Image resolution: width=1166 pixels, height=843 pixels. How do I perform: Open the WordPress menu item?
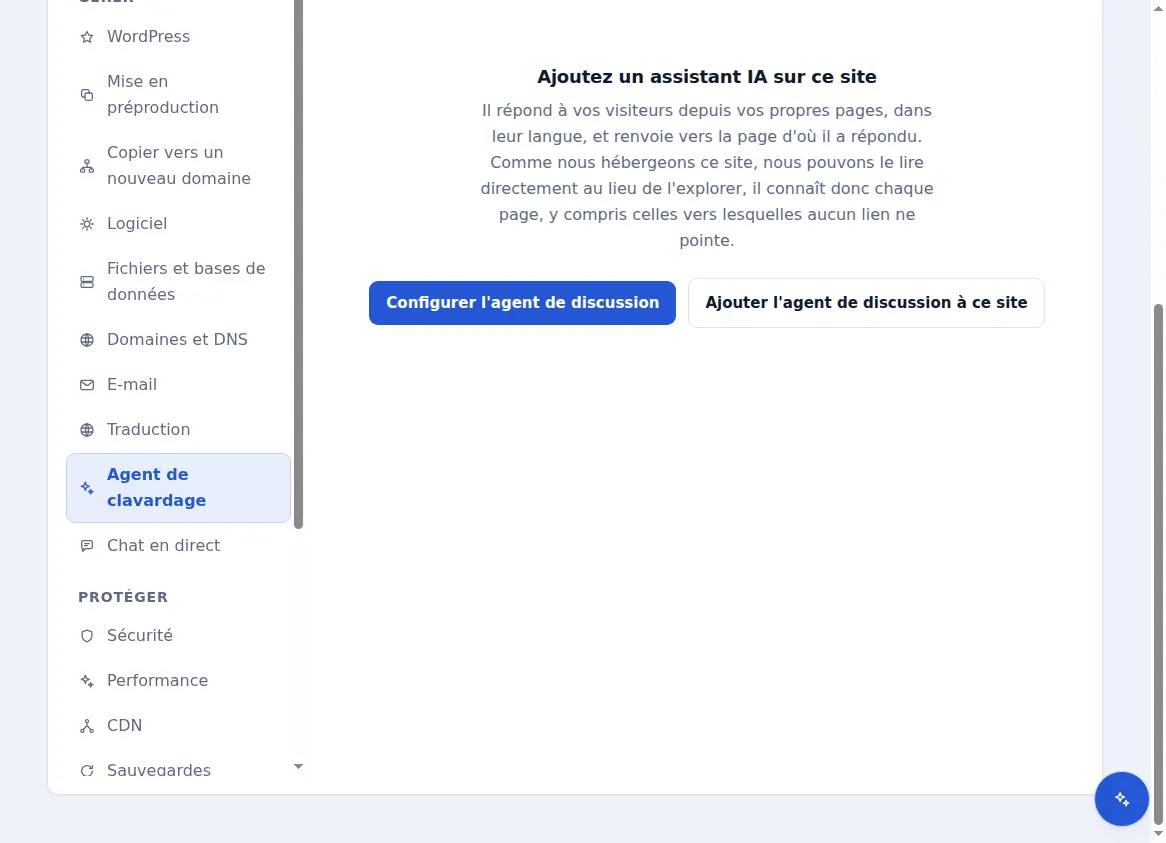coord(178,36)
